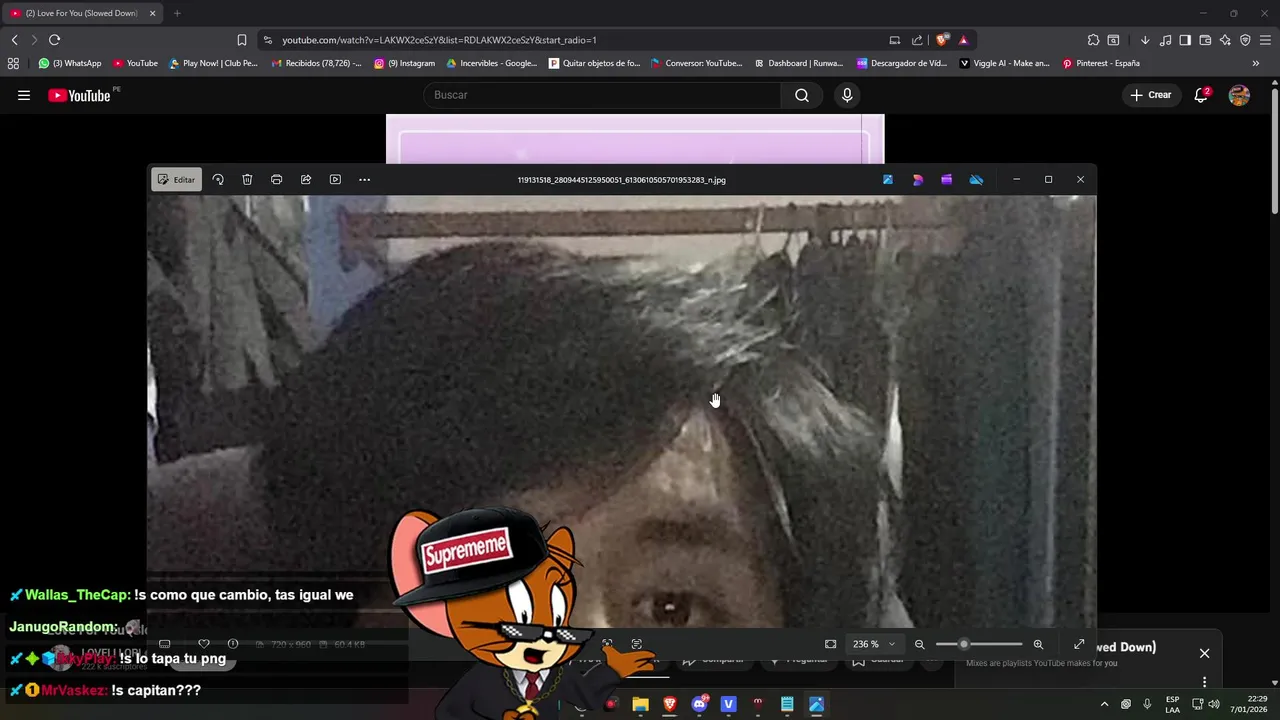Open Brave VPN shield icon
Viewport: 1280px width, 720px height.
1245,40
